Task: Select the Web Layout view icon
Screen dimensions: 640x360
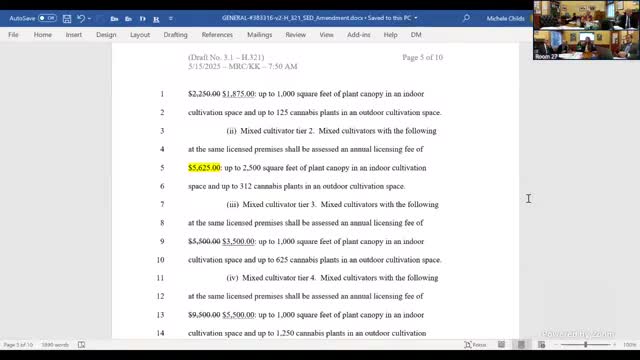Action: tap(541, 345)
